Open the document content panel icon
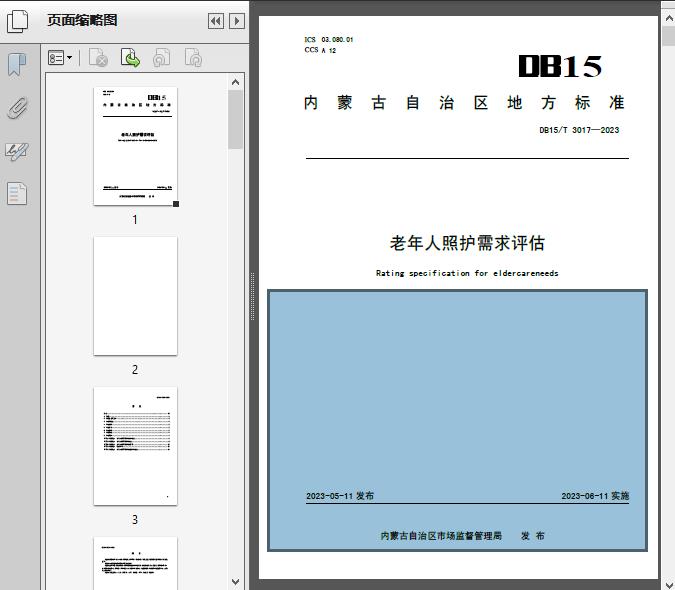The height and width of the screenshot is (590, 675). (17, 194)
